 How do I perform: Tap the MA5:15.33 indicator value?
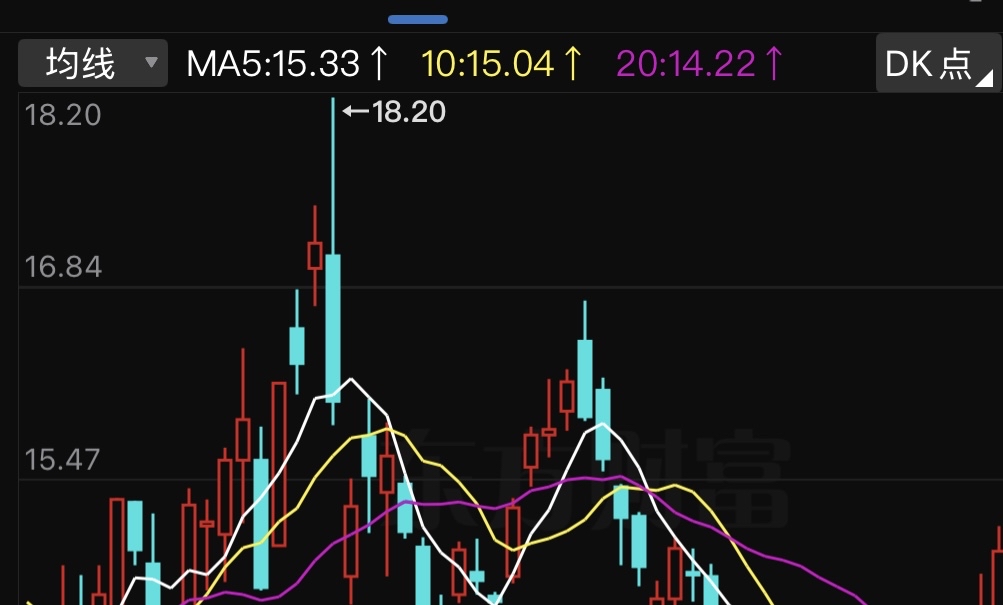coord(288,63)
